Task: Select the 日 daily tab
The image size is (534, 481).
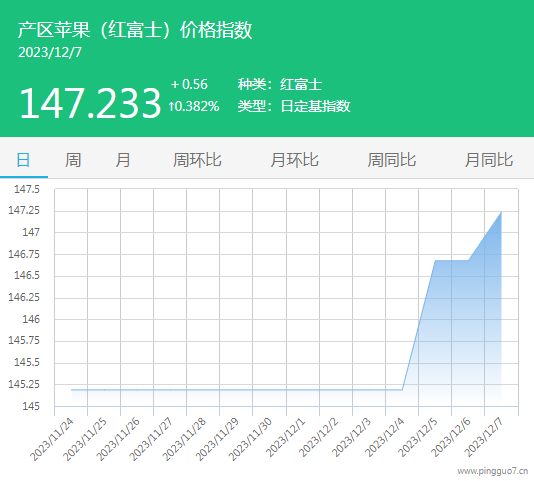Action: coord(23,160)
